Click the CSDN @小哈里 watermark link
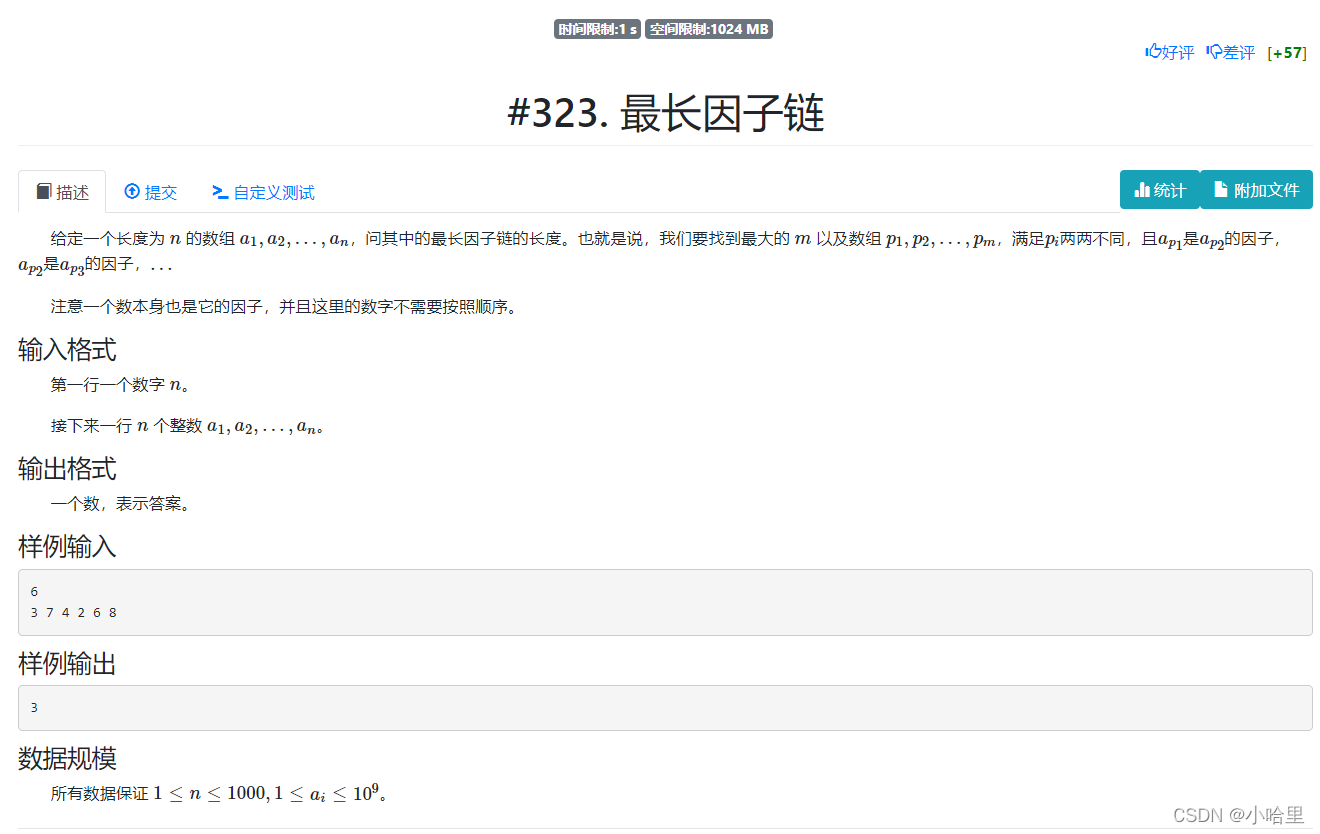 tap(1240, 813)
